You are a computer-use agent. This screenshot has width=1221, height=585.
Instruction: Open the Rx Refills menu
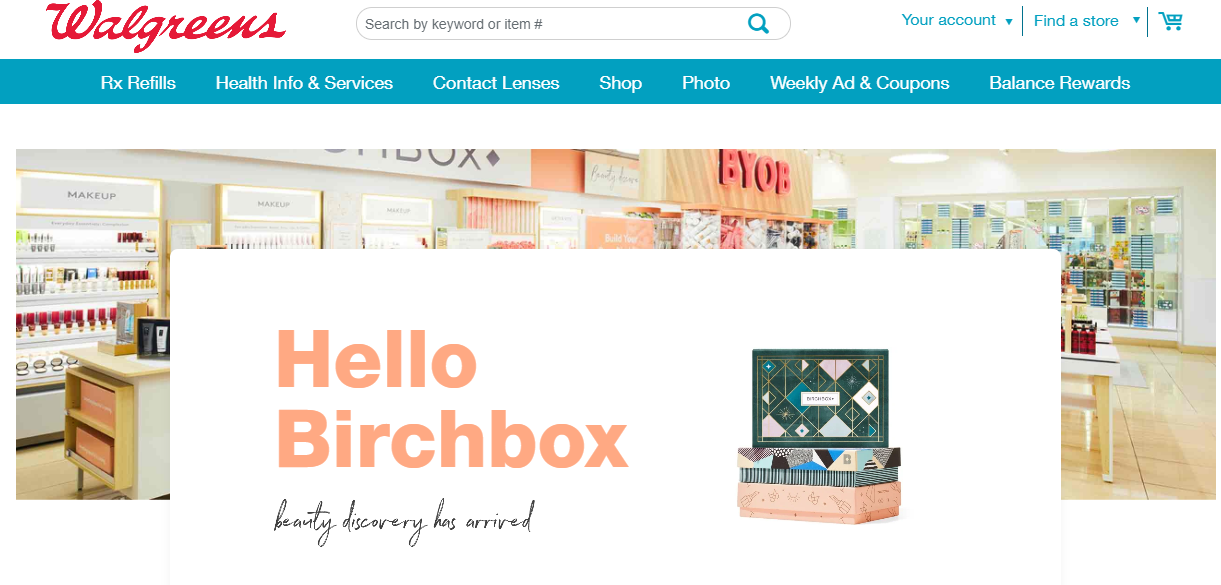pos(138,83)
